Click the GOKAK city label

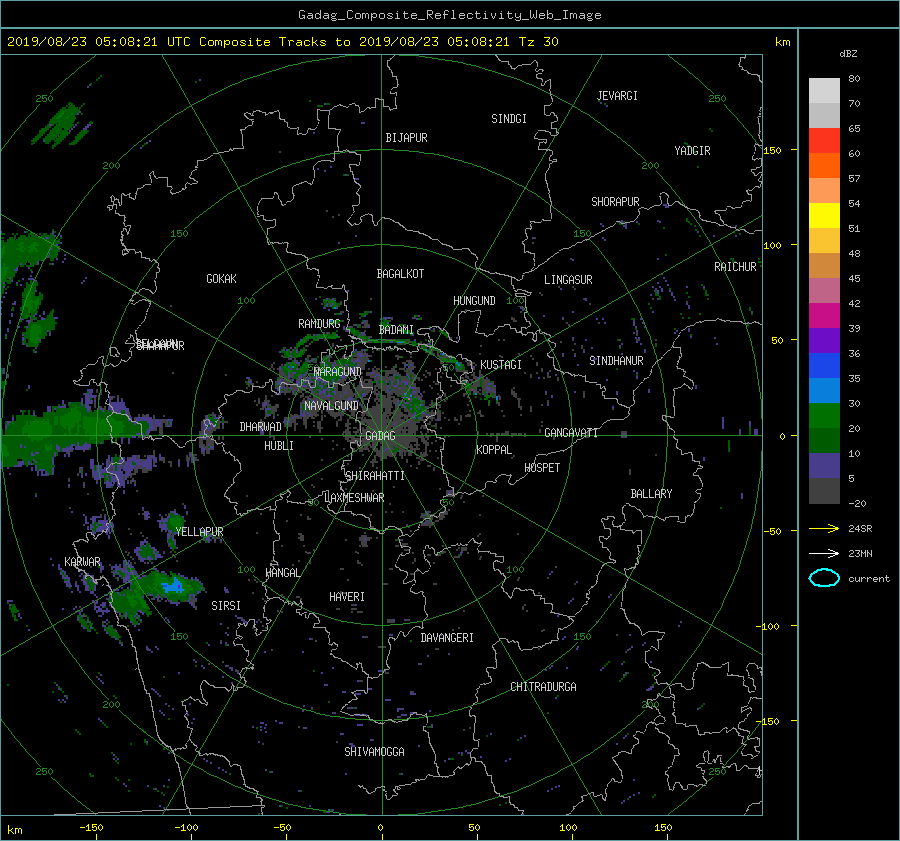[x=221, y=279]
